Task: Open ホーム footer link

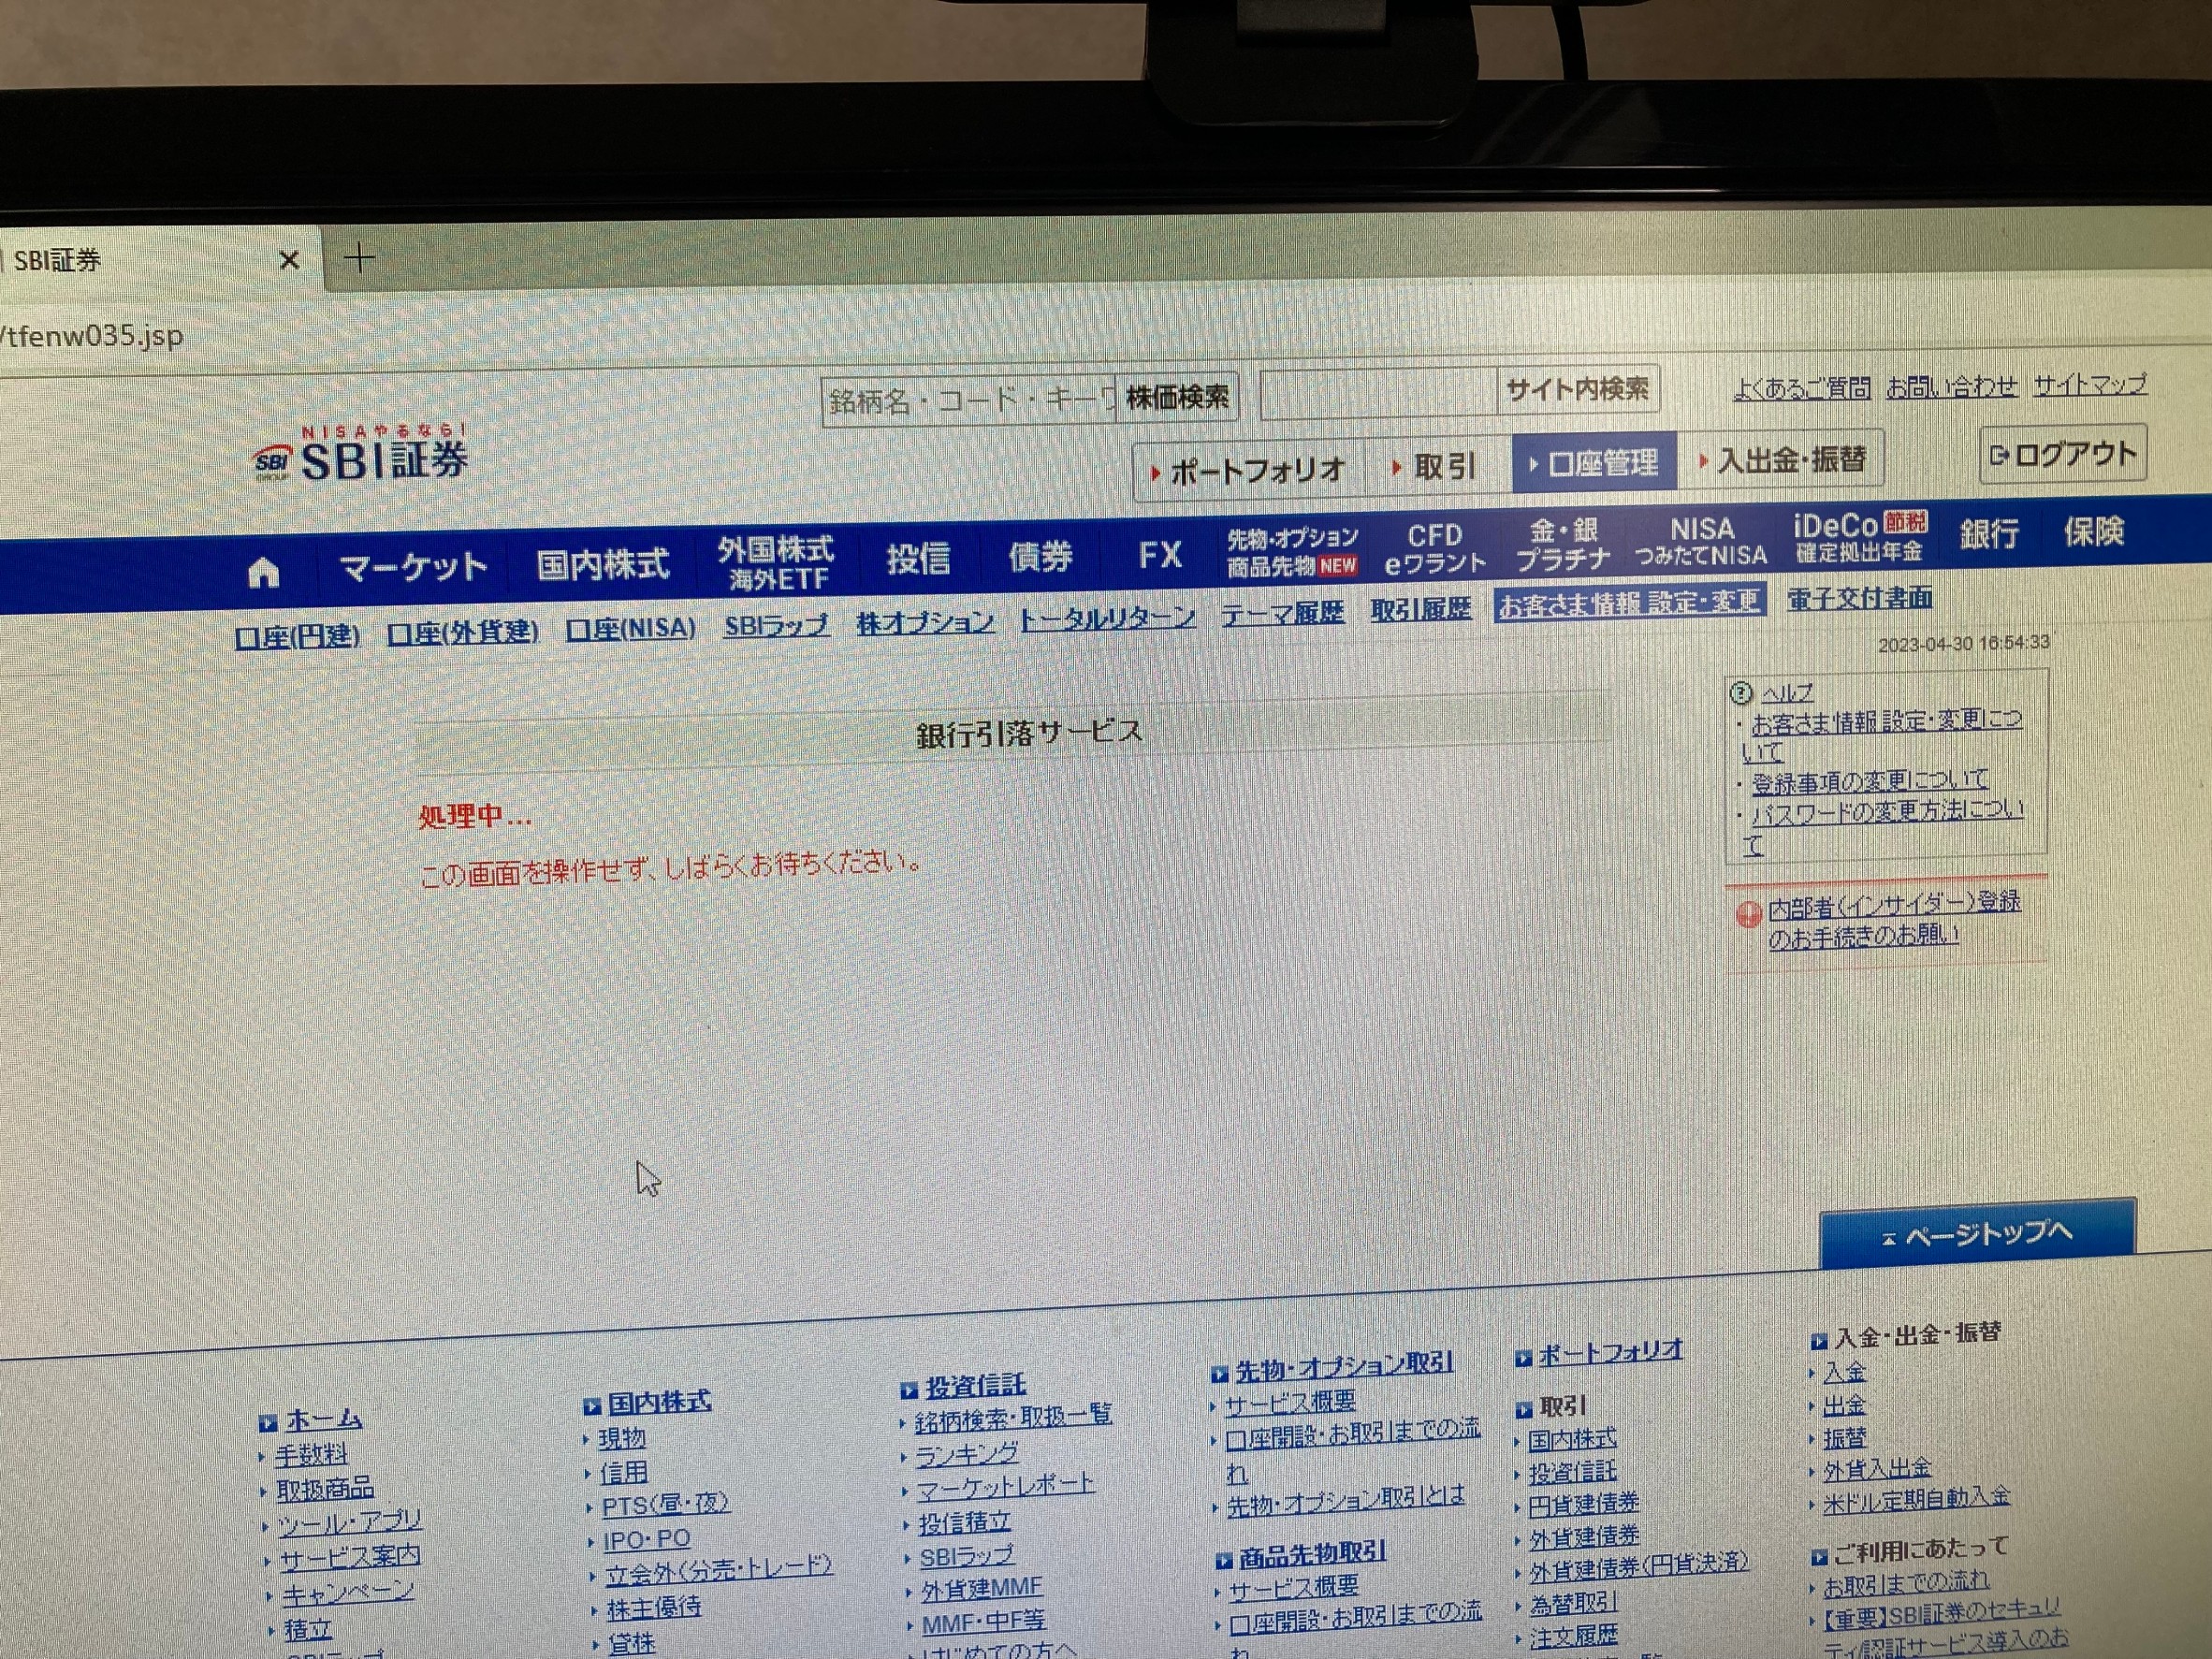Action: click(x=323, y=1419)
